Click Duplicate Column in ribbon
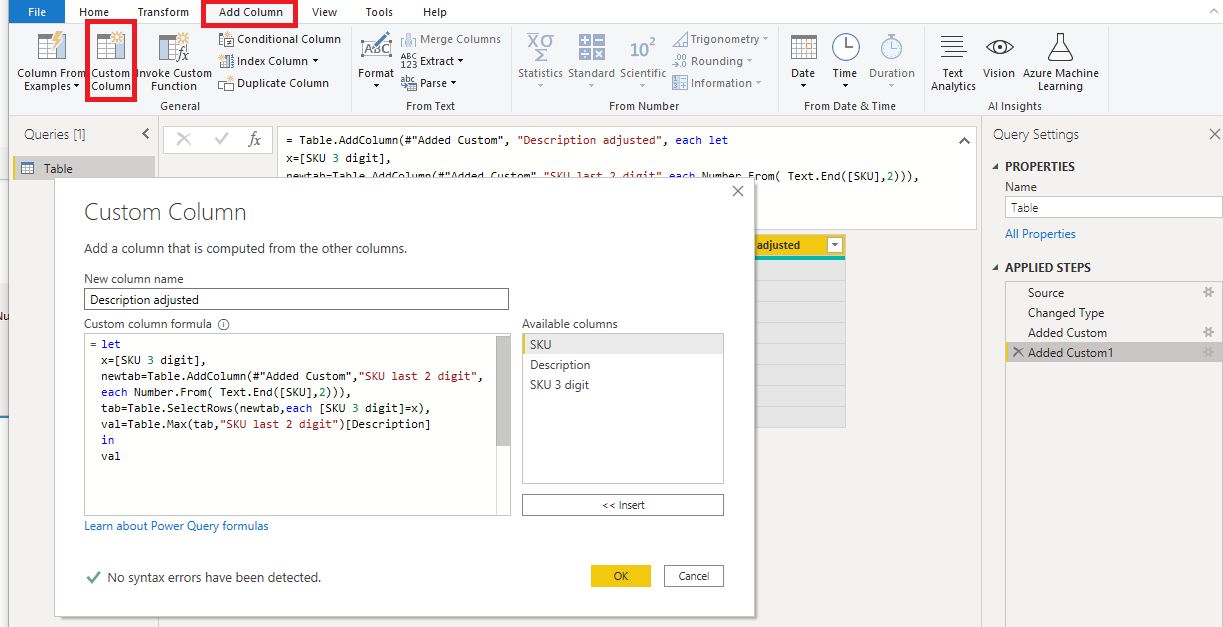The height and width of the screenshot is (627, 1223). pos(274,83)
